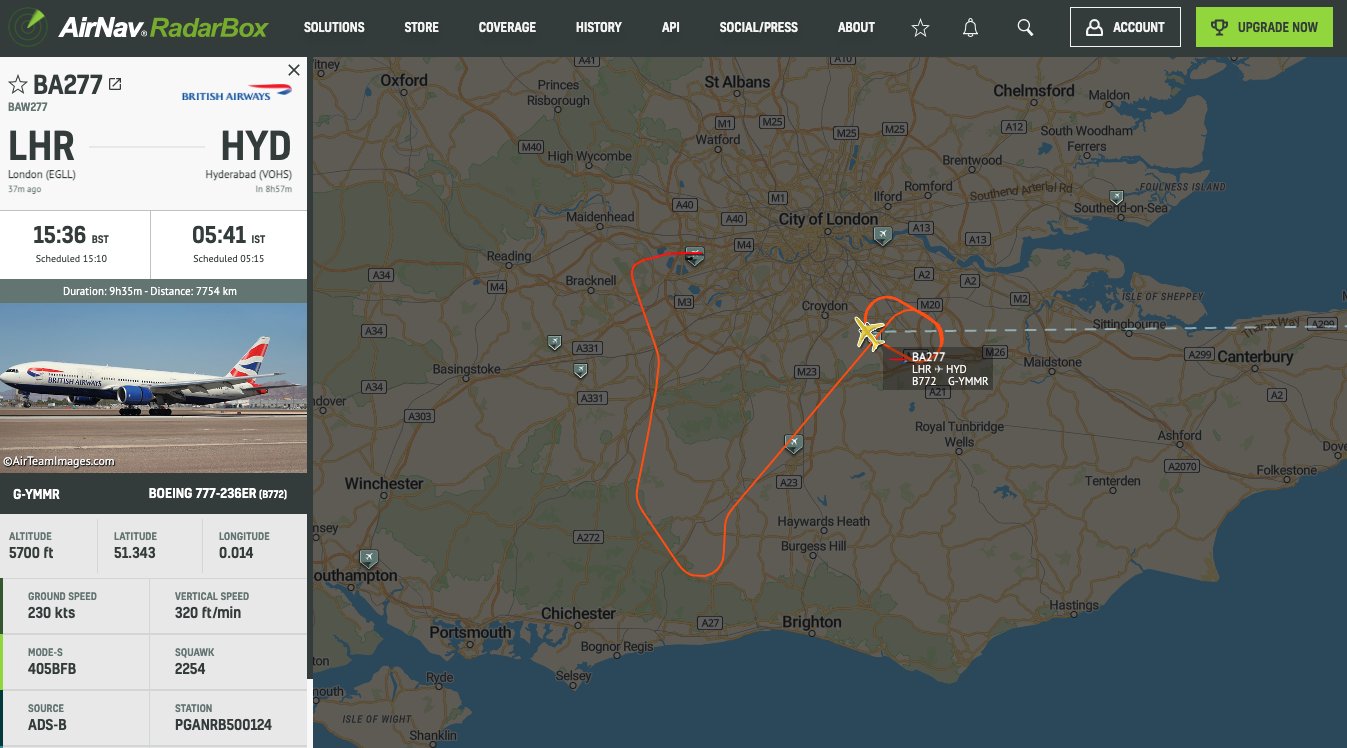Click the Upgrade Now button
This screenshot has width=1347, height=748.
click(x=1264, y=27)
